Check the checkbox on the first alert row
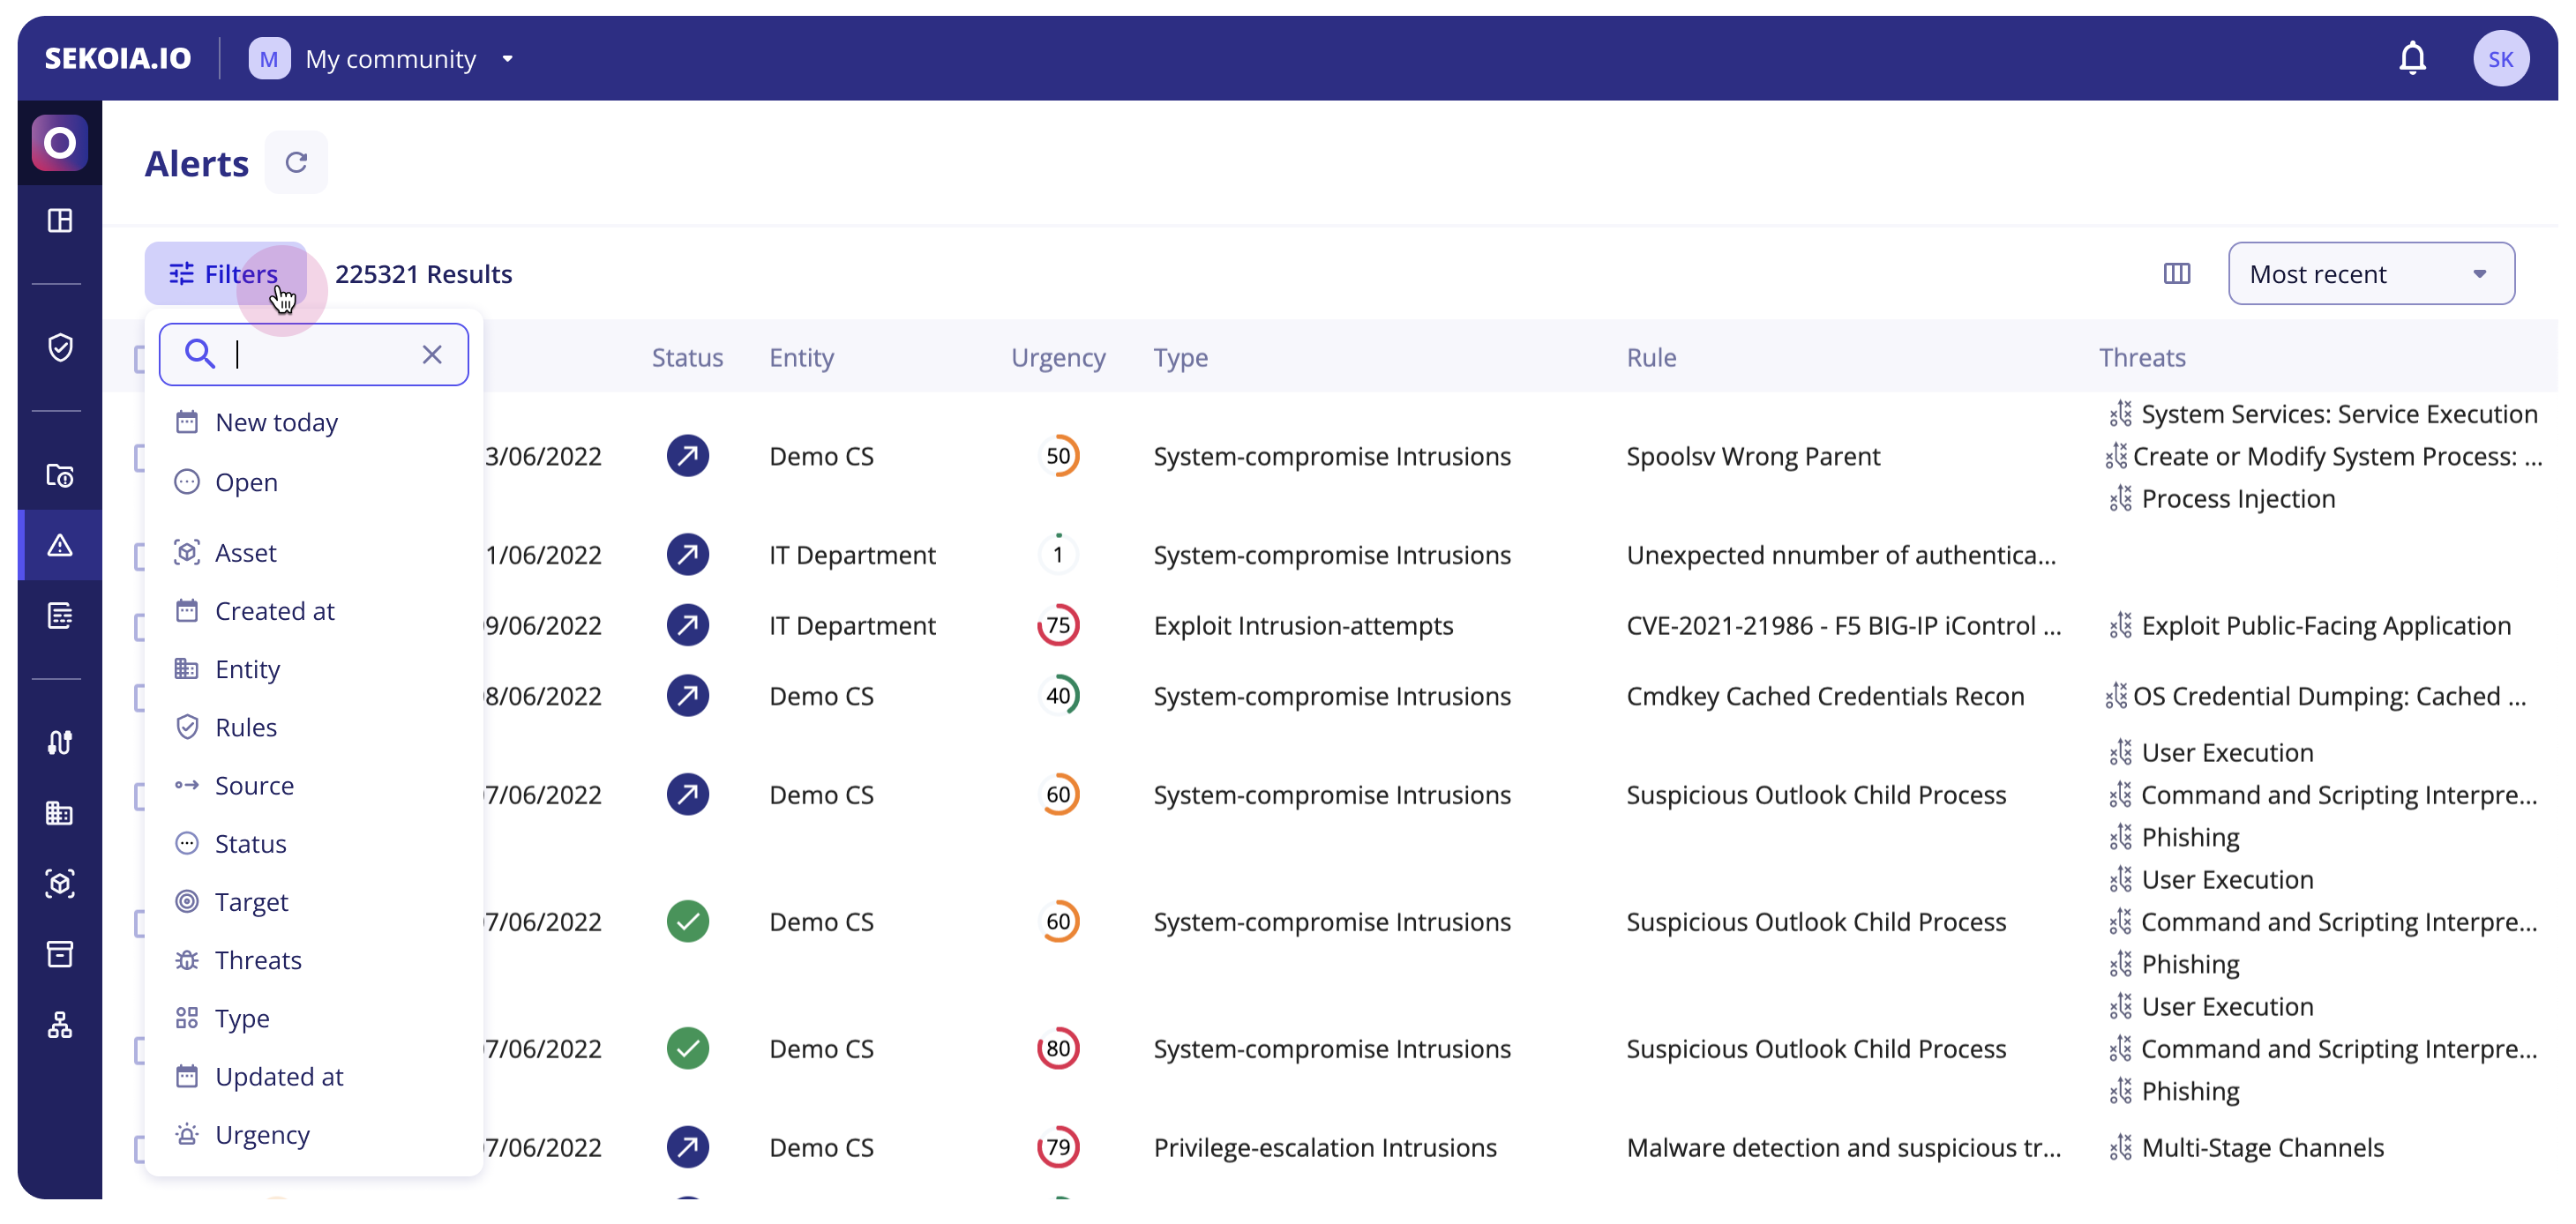The image size is (2576, 1224). click(x=140, y=457)
